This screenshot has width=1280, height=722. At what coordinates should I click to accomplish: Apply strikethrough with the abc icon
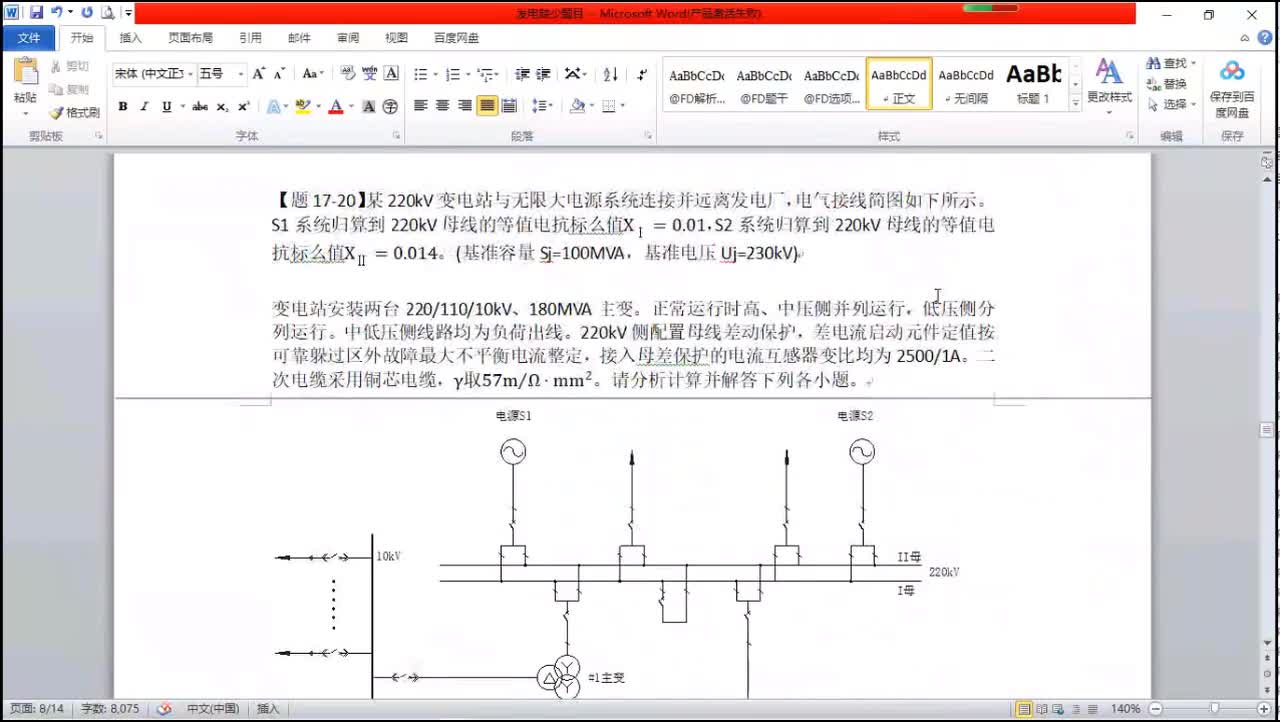point(200,106)
